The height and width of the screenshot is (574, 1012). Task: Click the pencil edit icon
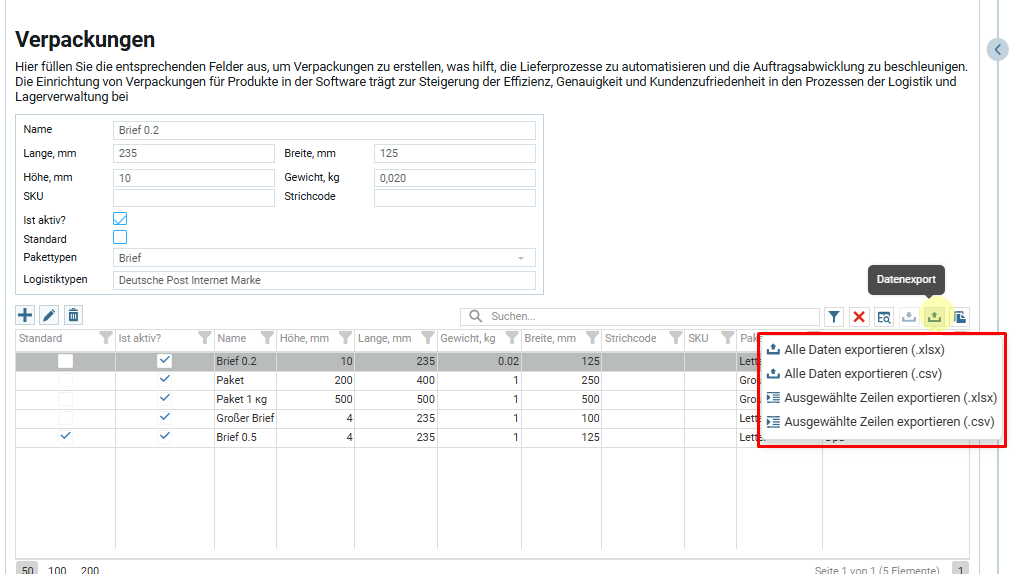pos(49,316)
